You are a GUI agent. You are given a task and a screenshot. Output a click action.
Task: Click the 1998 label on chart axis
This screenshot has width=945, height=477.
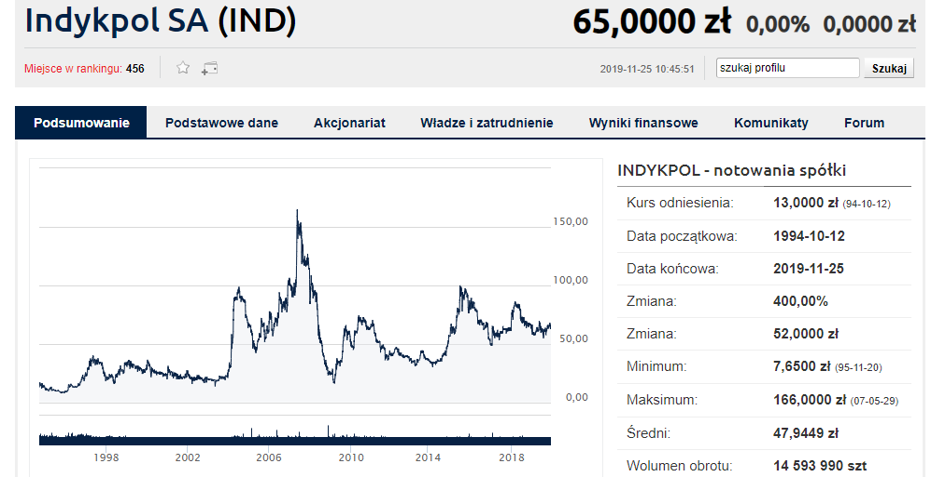106,458
